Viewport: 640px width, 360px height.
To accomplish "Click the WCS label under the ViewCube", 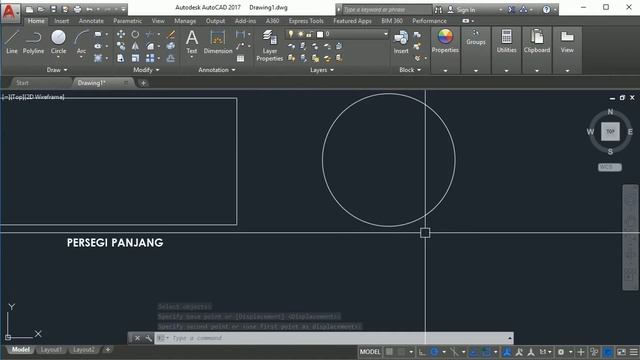I will tap(610, 167).
